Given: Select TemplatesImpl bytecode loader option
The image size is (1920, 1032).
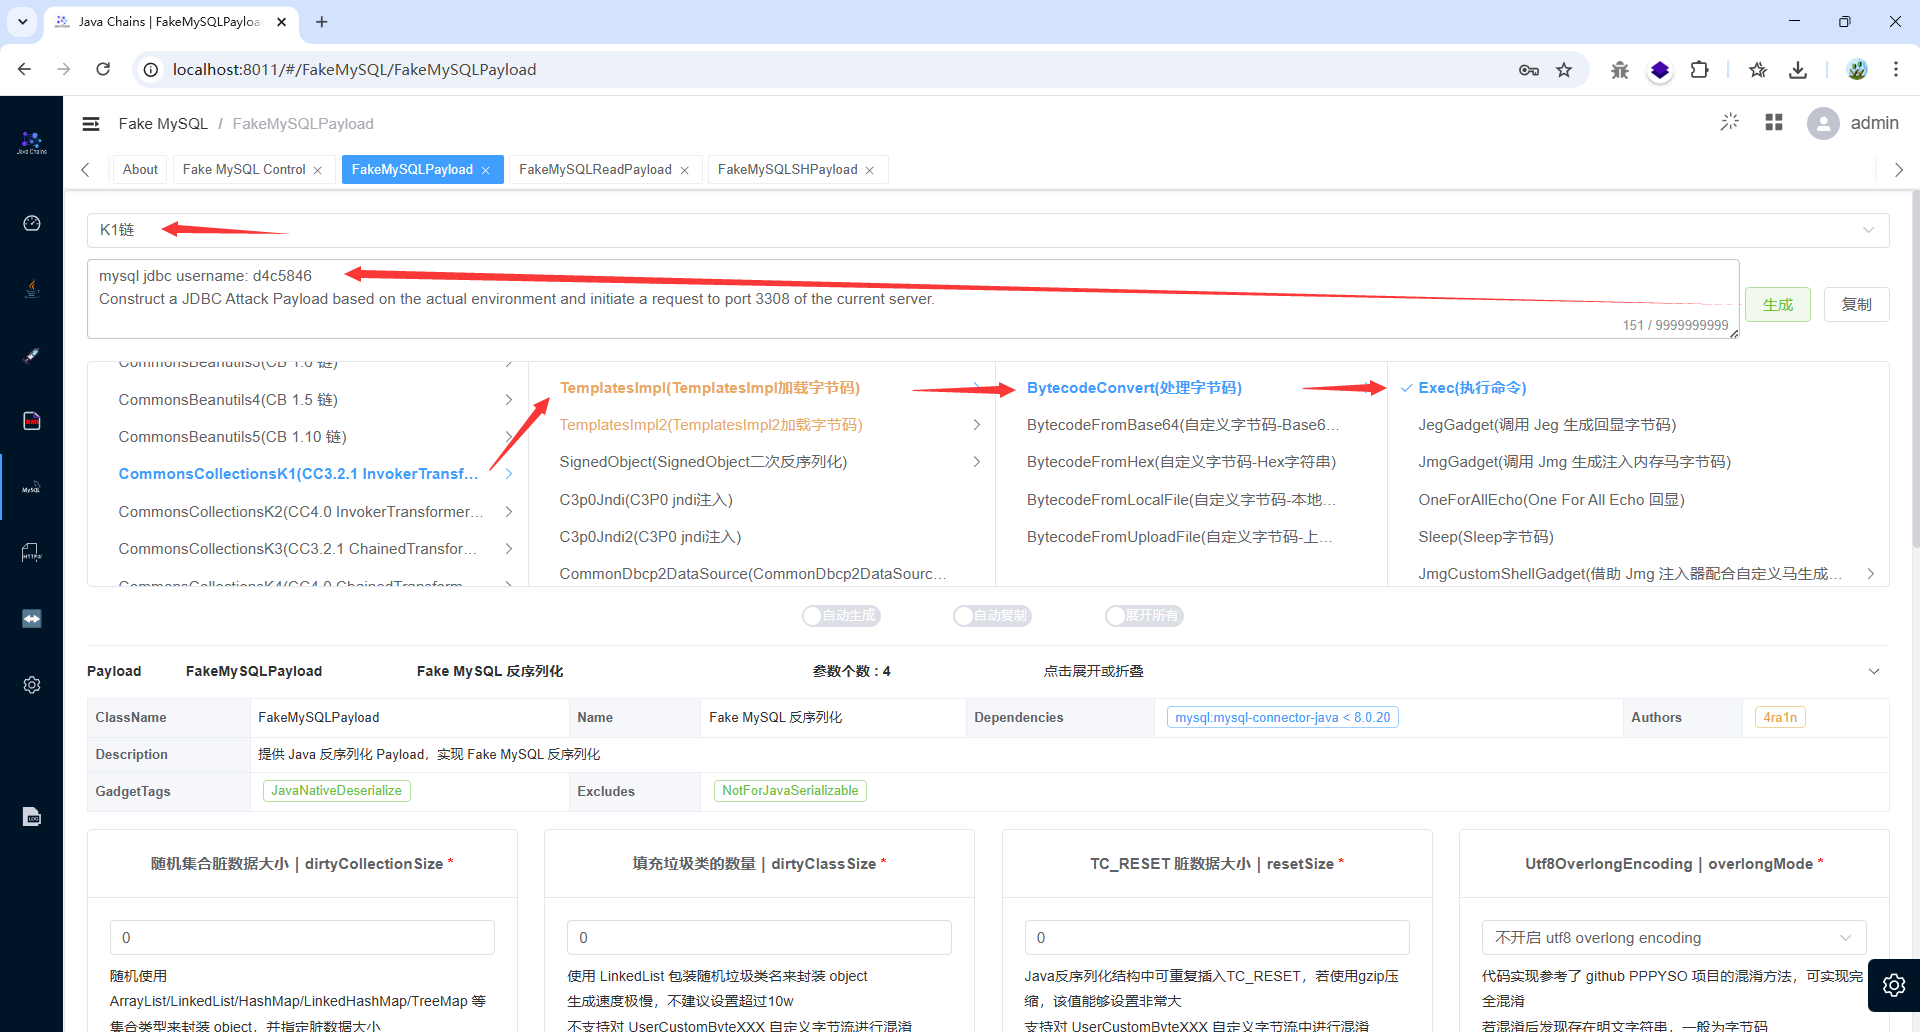Looking at the screenshot, I should click(x=710, y=388).
